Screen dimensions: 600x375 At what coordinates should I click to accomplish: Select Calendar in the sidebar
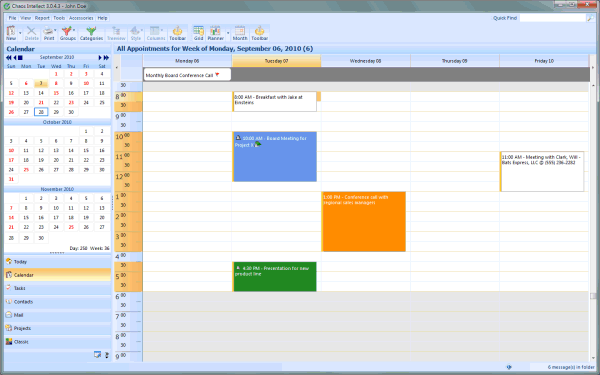(x=57, y=275)
